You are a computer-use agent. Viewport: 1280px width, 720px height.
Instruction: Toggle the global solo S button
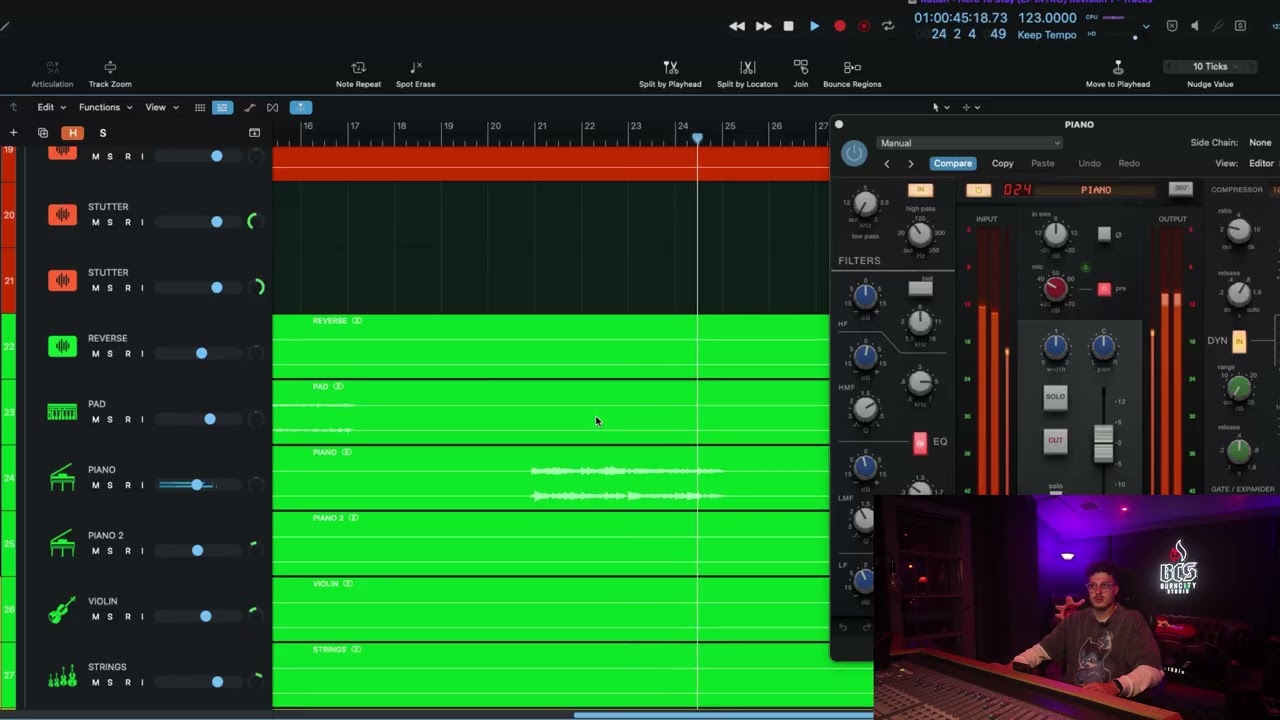pos(102,132)
